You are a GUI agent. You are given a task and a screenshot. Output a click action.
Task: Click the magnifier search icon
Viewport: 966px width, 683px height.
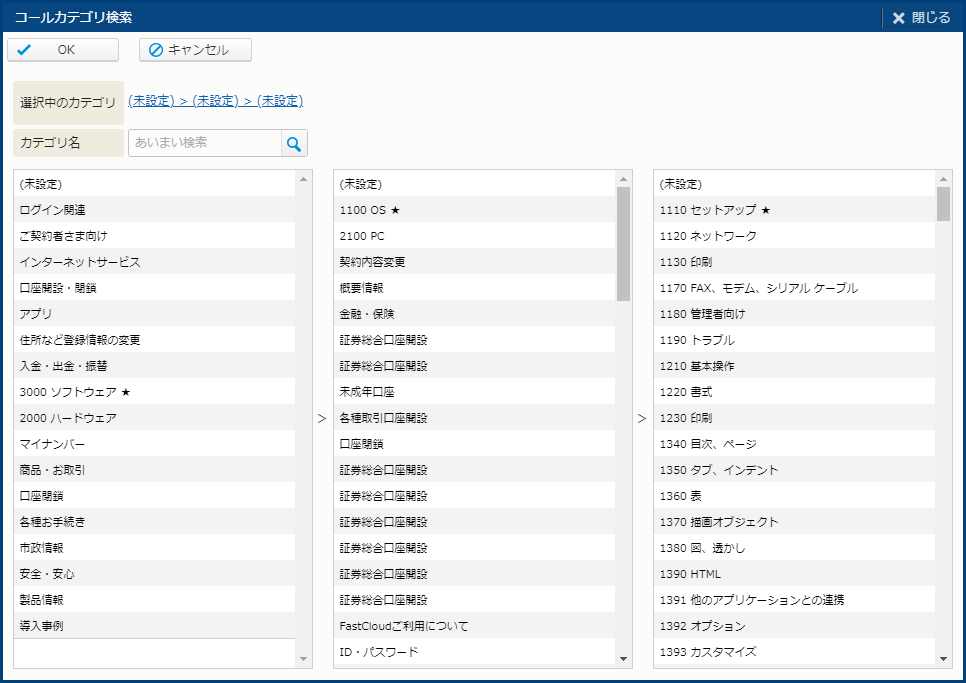click(x=294, y=143)
